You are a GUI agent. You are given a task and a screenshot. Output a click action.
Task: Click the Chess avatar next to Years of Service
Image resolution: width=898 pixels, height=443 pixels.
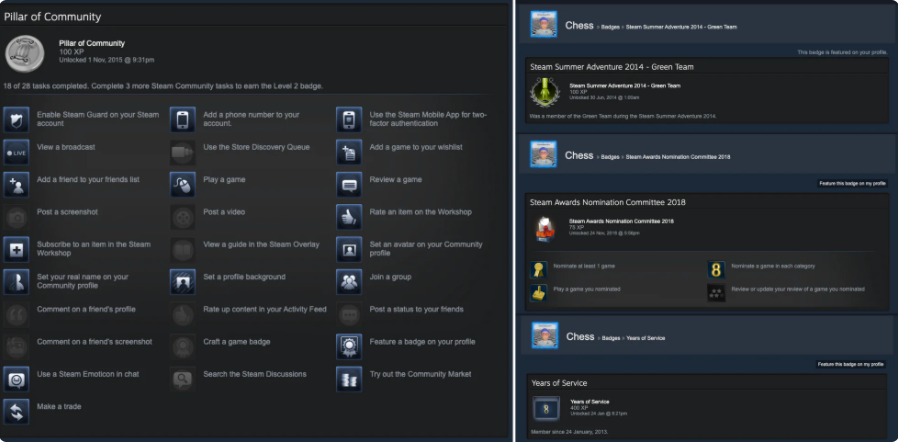544,335
